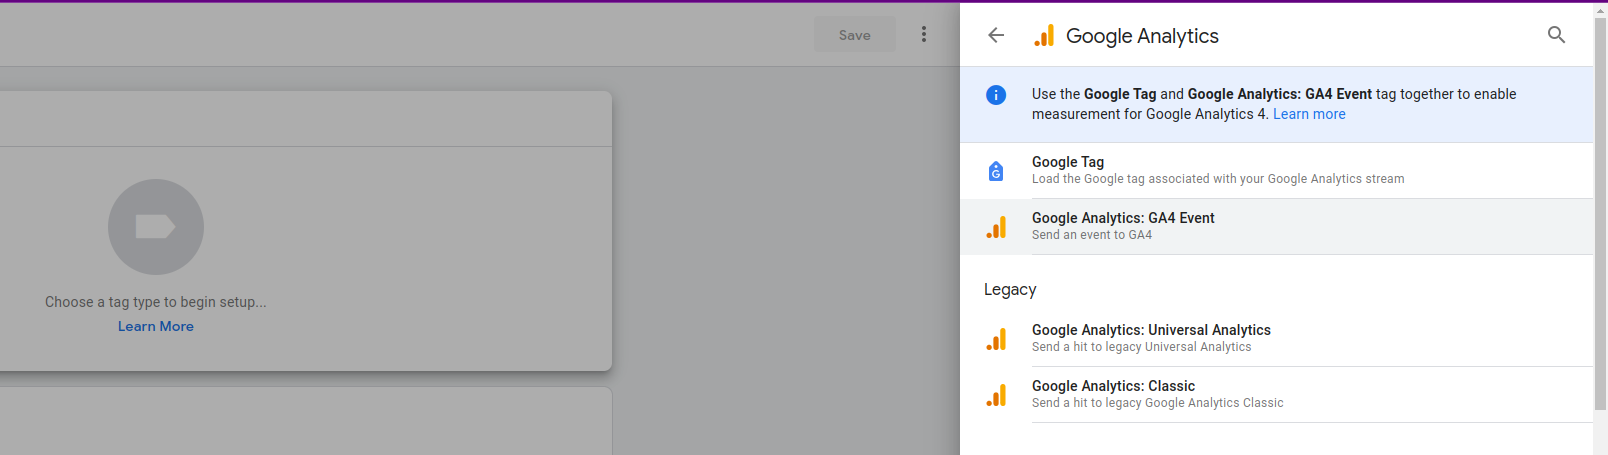This screenshot has width=1608, height=455.
Task: Click the Universal Analytics bar chart icon
Action: 996,339
